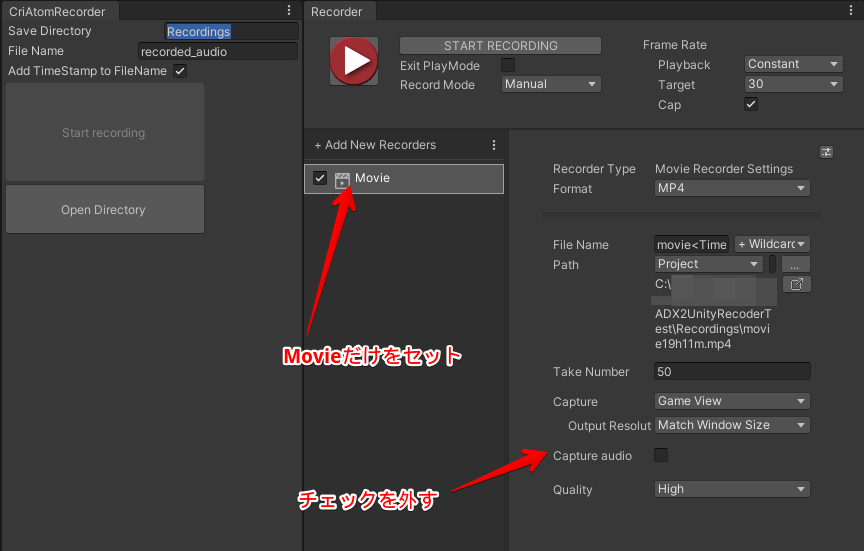Click the Take Number field showing 50

732,371
